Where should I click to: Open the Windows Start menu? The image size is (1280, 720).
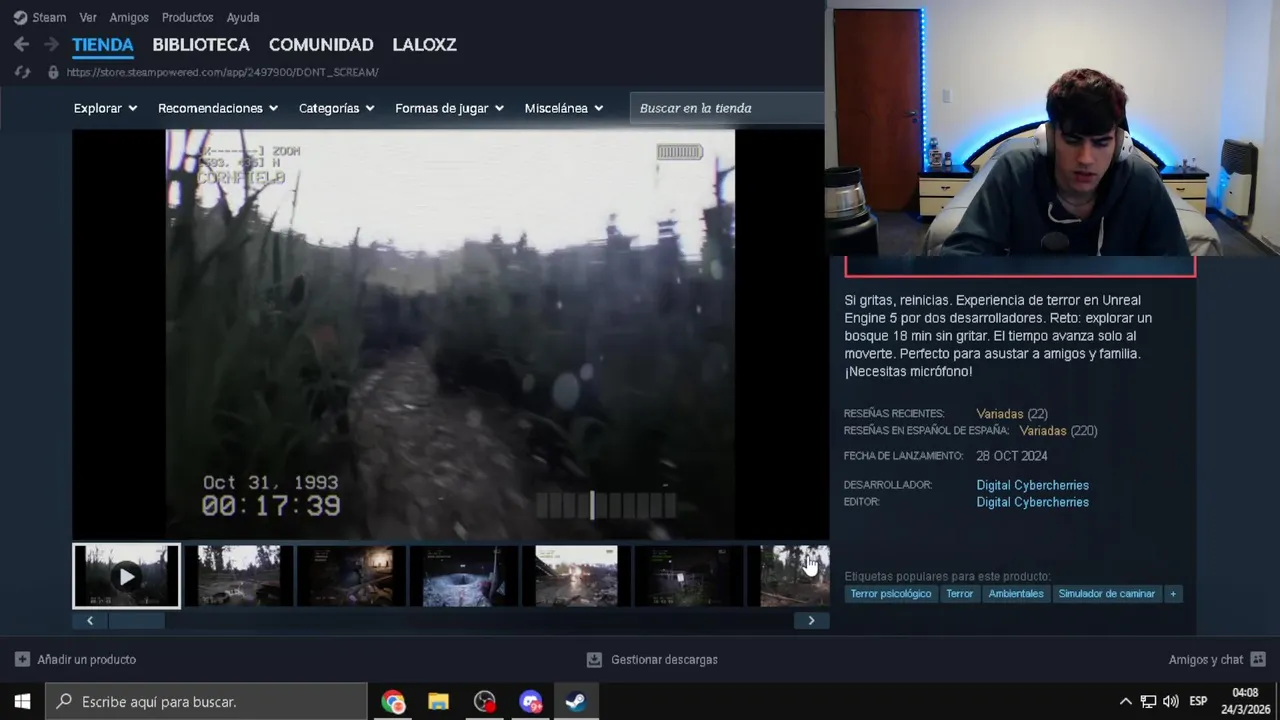click(22, 702)
